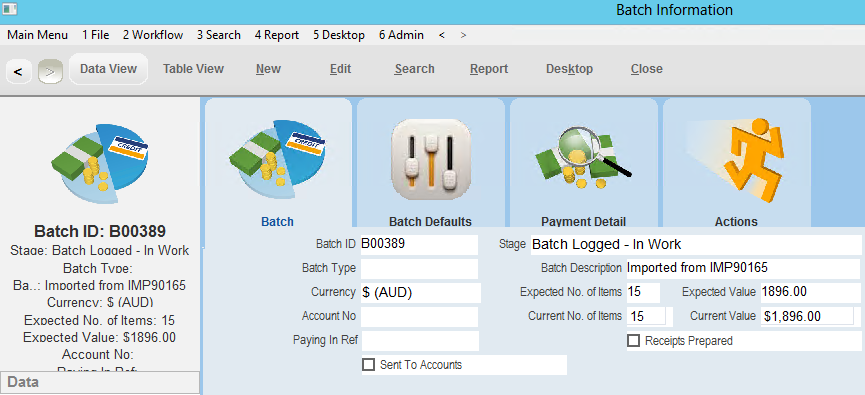The height and width of the screenshot is (395, 865).
Task: Select the Batch tab label
Action: pyautogui.click(x=277, y=222)
